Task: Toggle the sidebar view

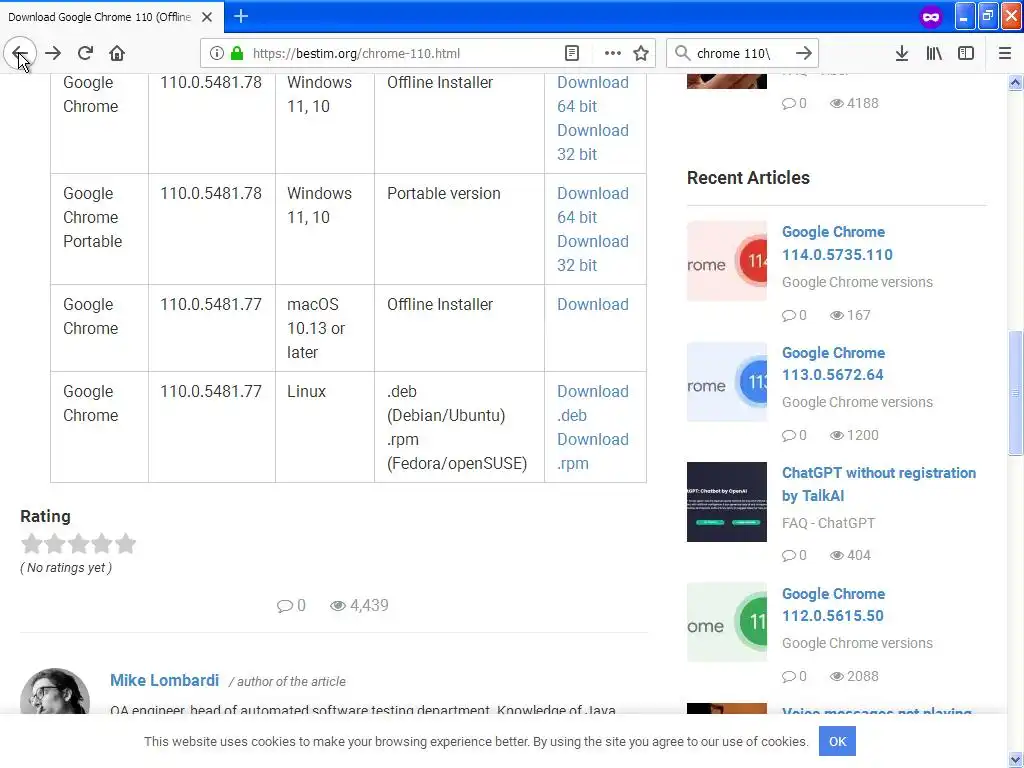Action: (965, 54)
